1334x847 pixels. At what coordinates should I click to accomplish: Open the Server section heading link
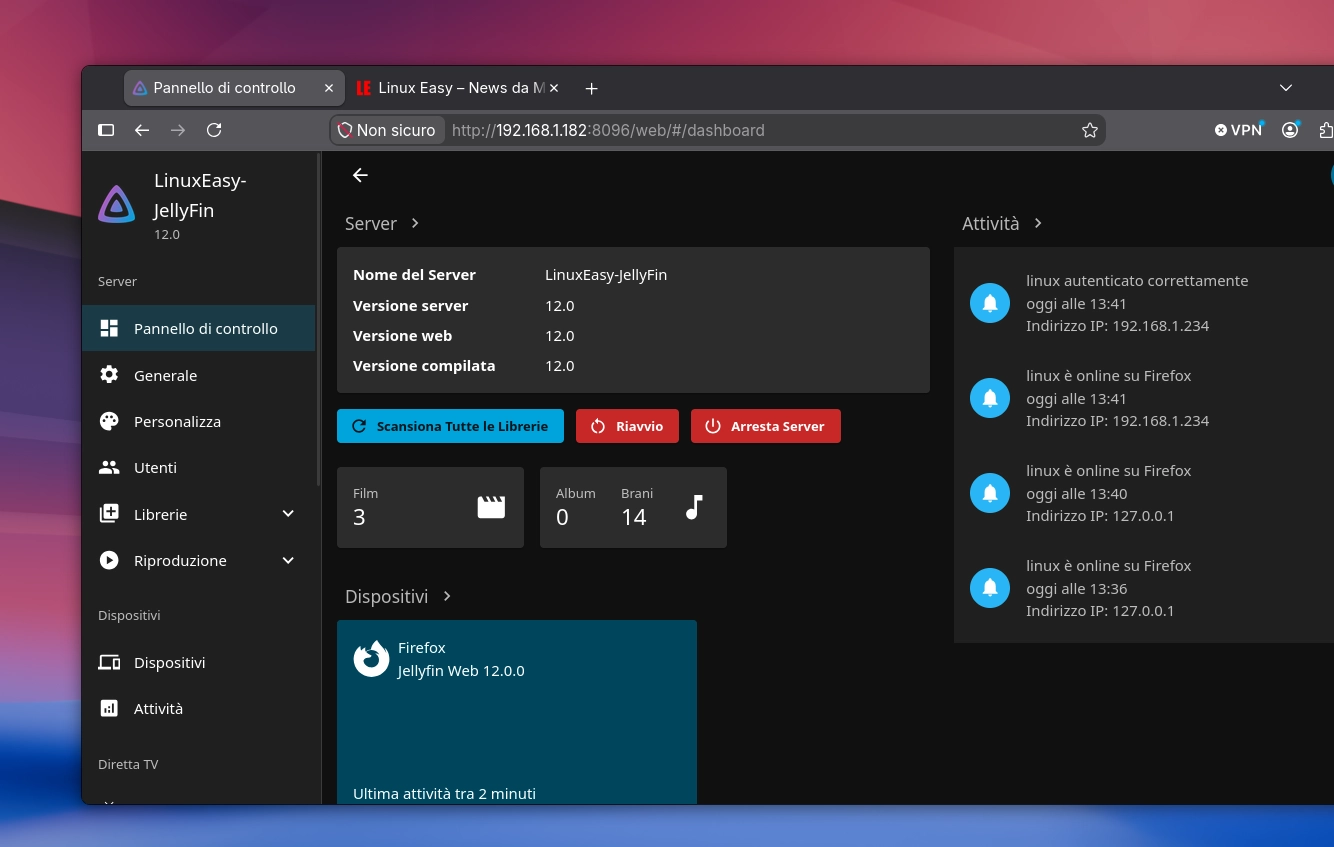pyautogui.click(x=382, y=223)
